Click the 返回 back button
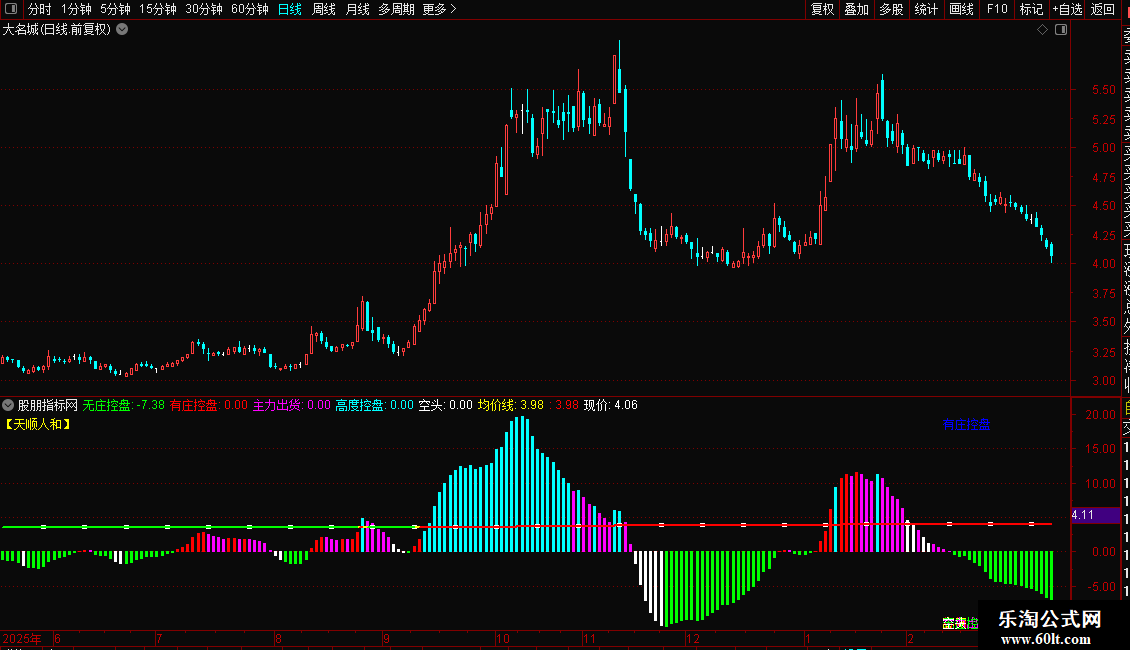 tap(1103, 9)
